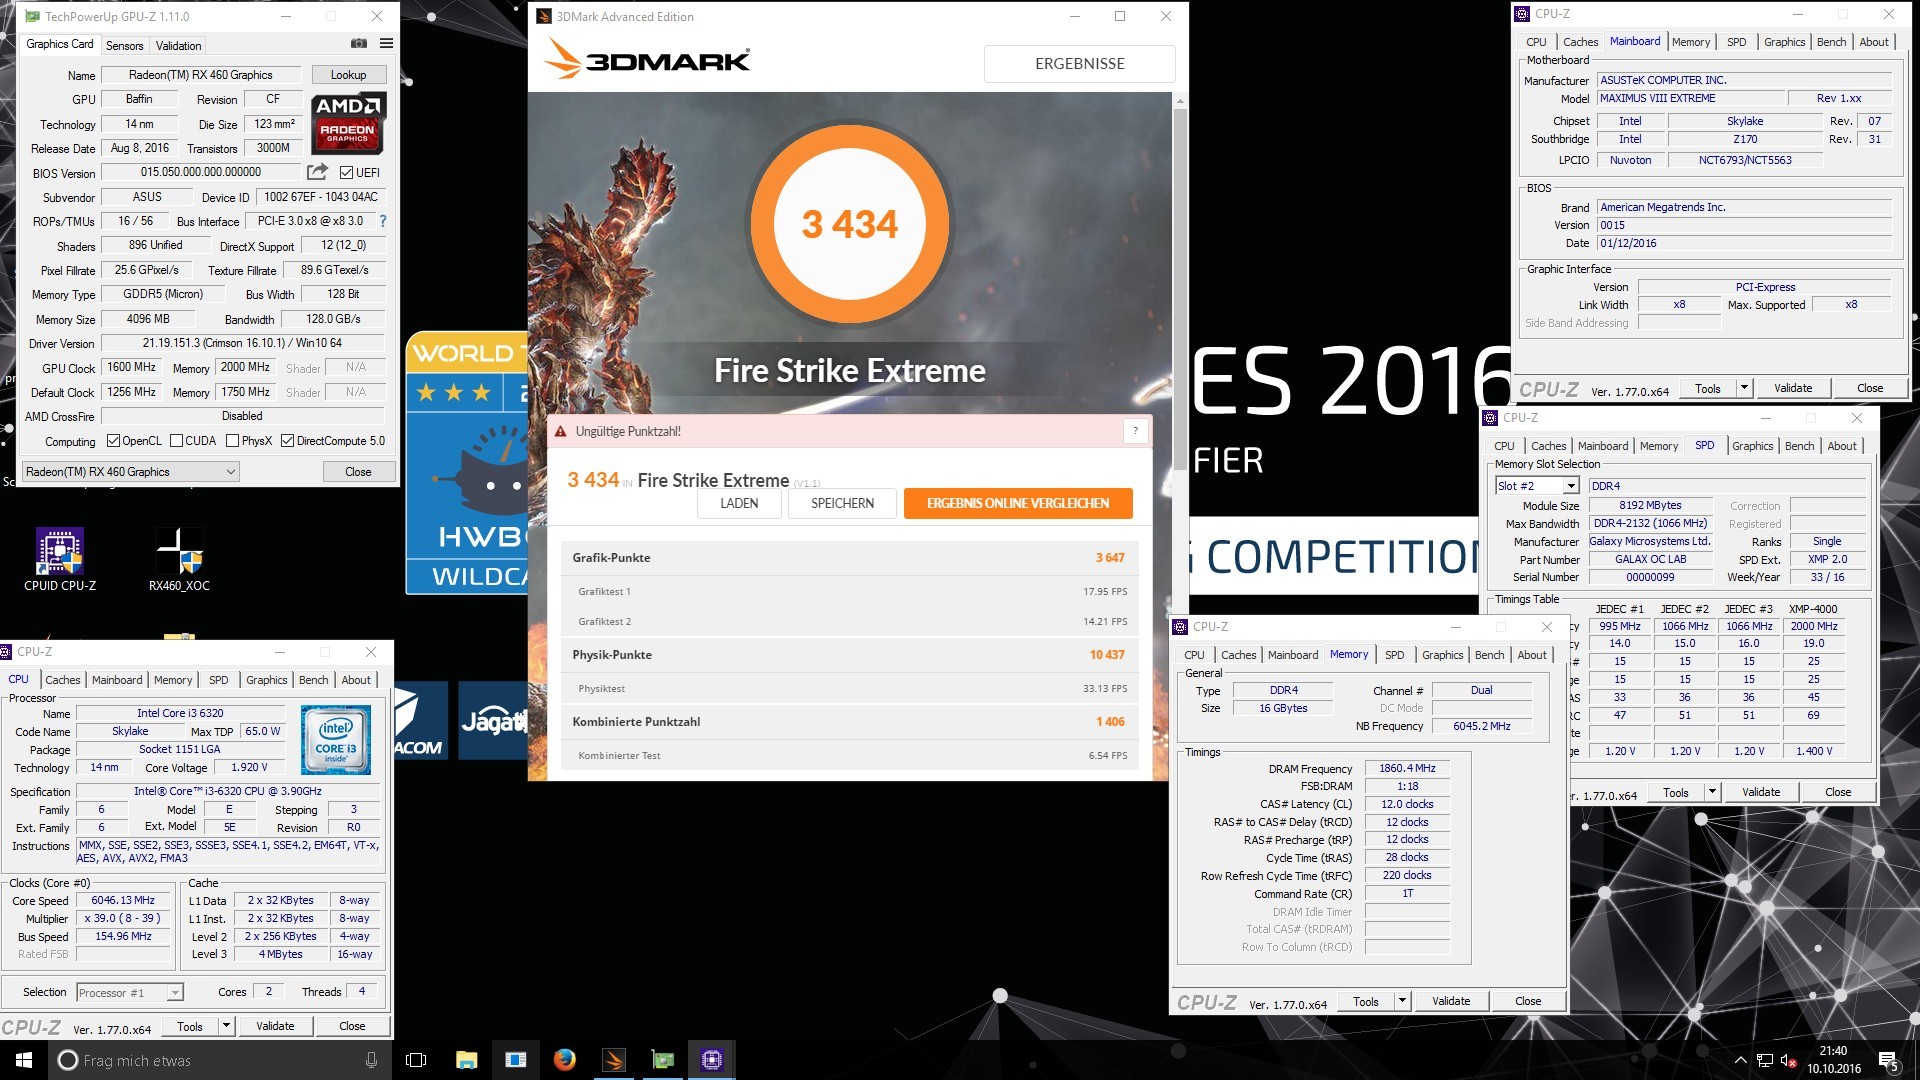This screenshot has width=1920, height=1080.
Task: Switch to CPU-Z via purple taskbar icon
Action: coord(712,1060)
